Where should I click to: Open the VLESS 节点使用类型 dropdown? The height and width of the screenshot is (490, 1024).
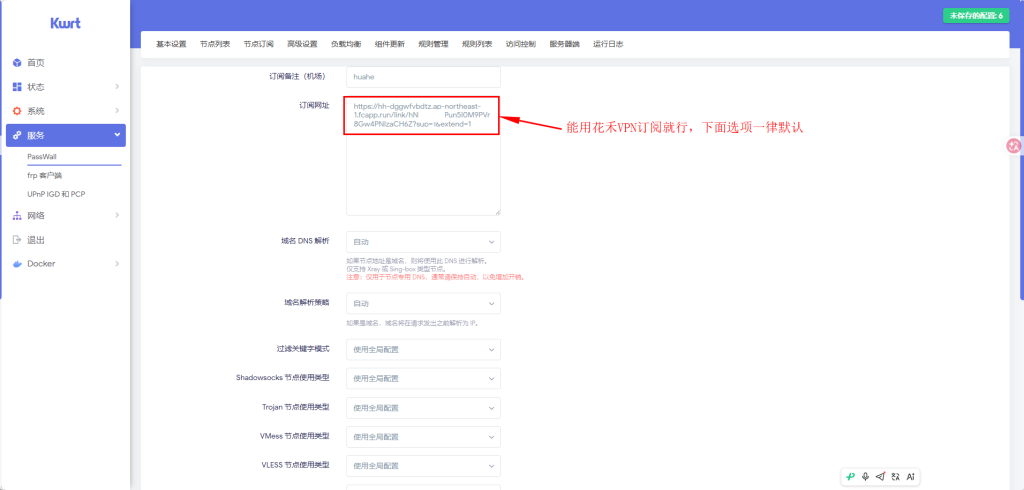423,466
